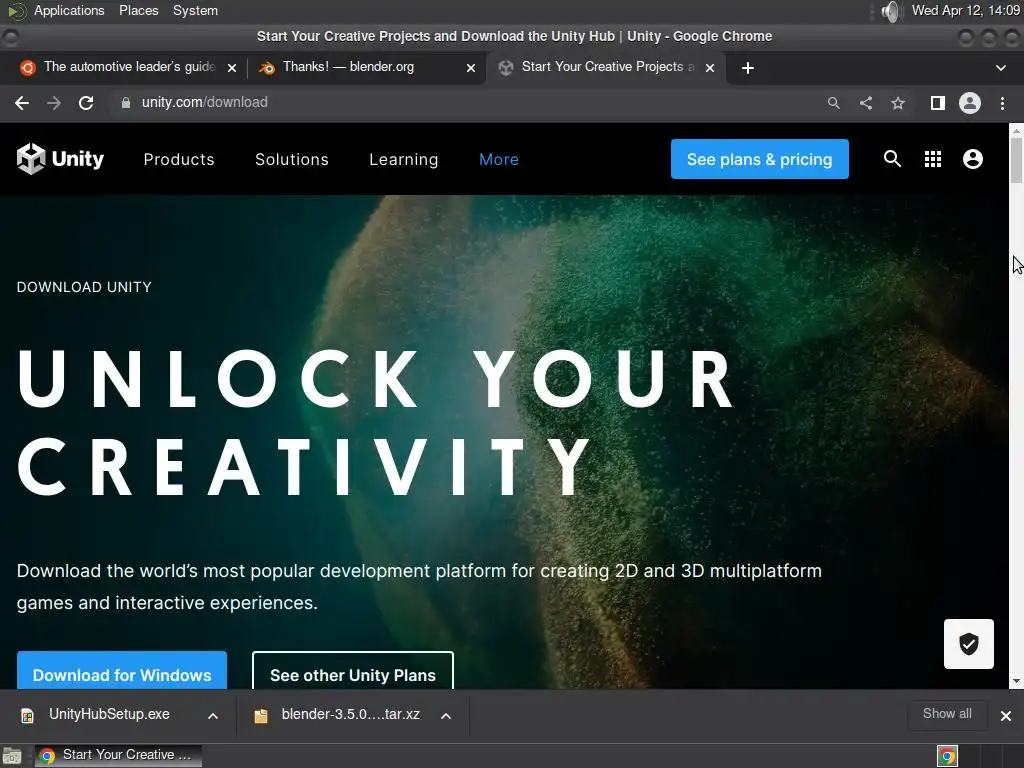Expand options for blender tar.xz download
Viewport: 1024px width, 768px height.
(446, 716)
